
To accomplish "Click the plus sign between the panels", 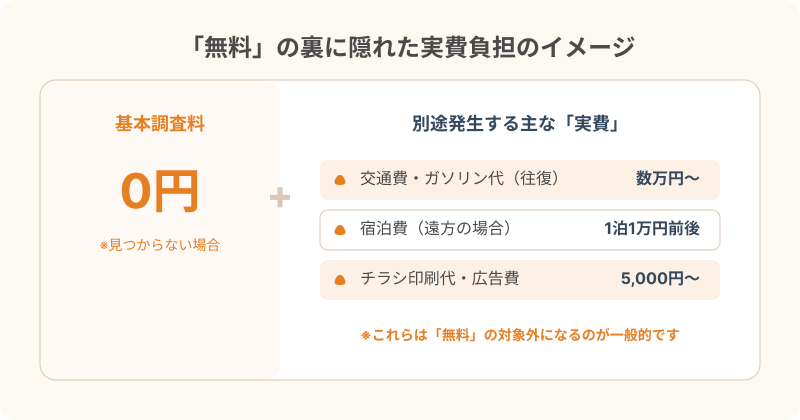I will pyautogui.click(x=280, y=198).
